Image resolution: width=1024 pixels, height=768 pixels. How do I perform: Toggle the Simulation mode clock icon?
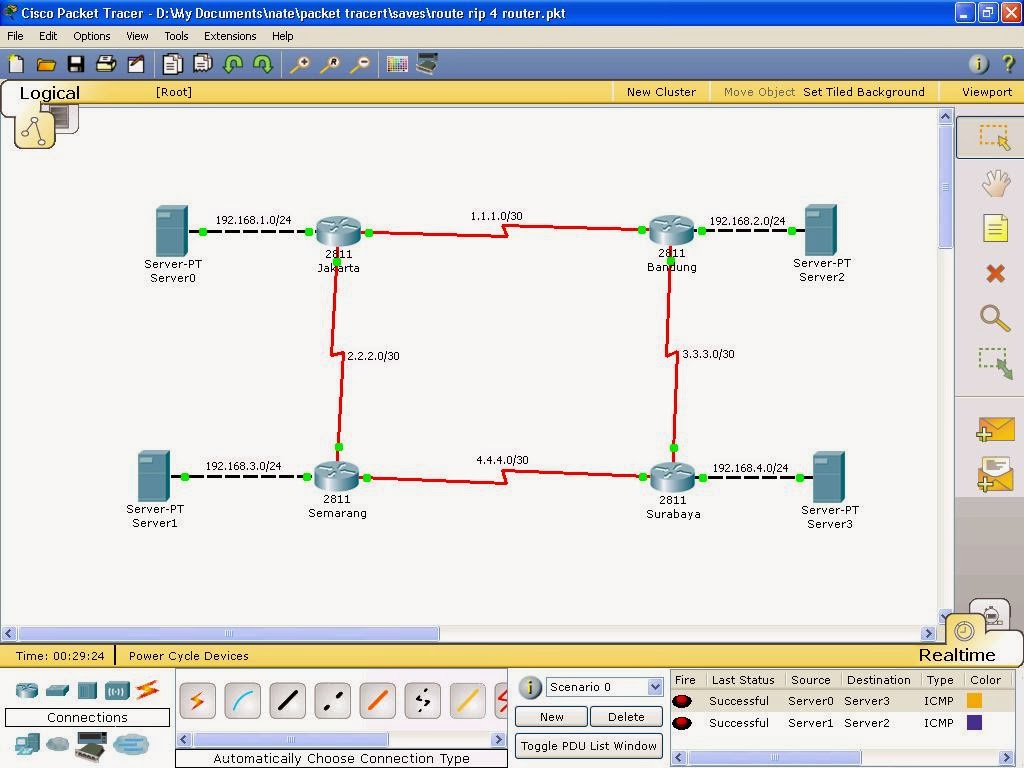coord(990,617)
